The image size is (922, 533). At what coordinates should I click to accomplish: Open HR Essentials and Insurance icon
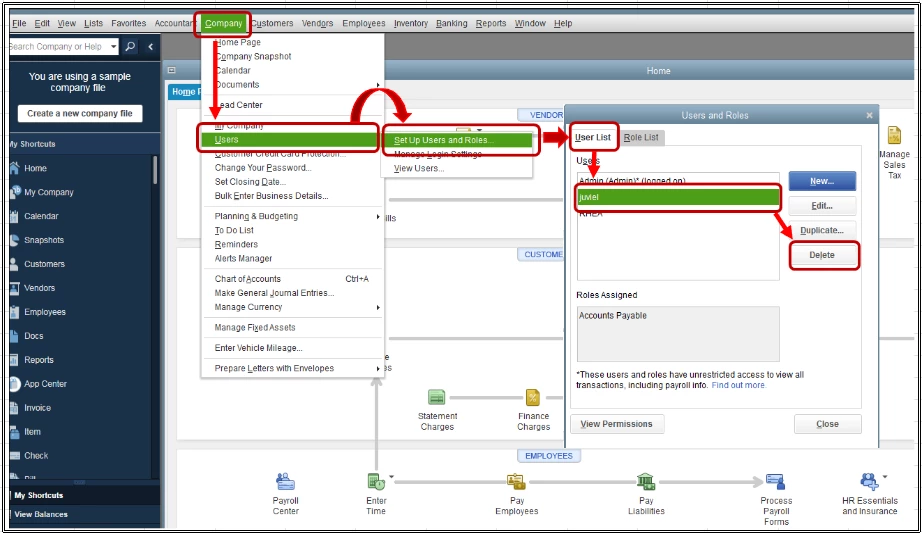pyautogui.click(x=869, y=482)
